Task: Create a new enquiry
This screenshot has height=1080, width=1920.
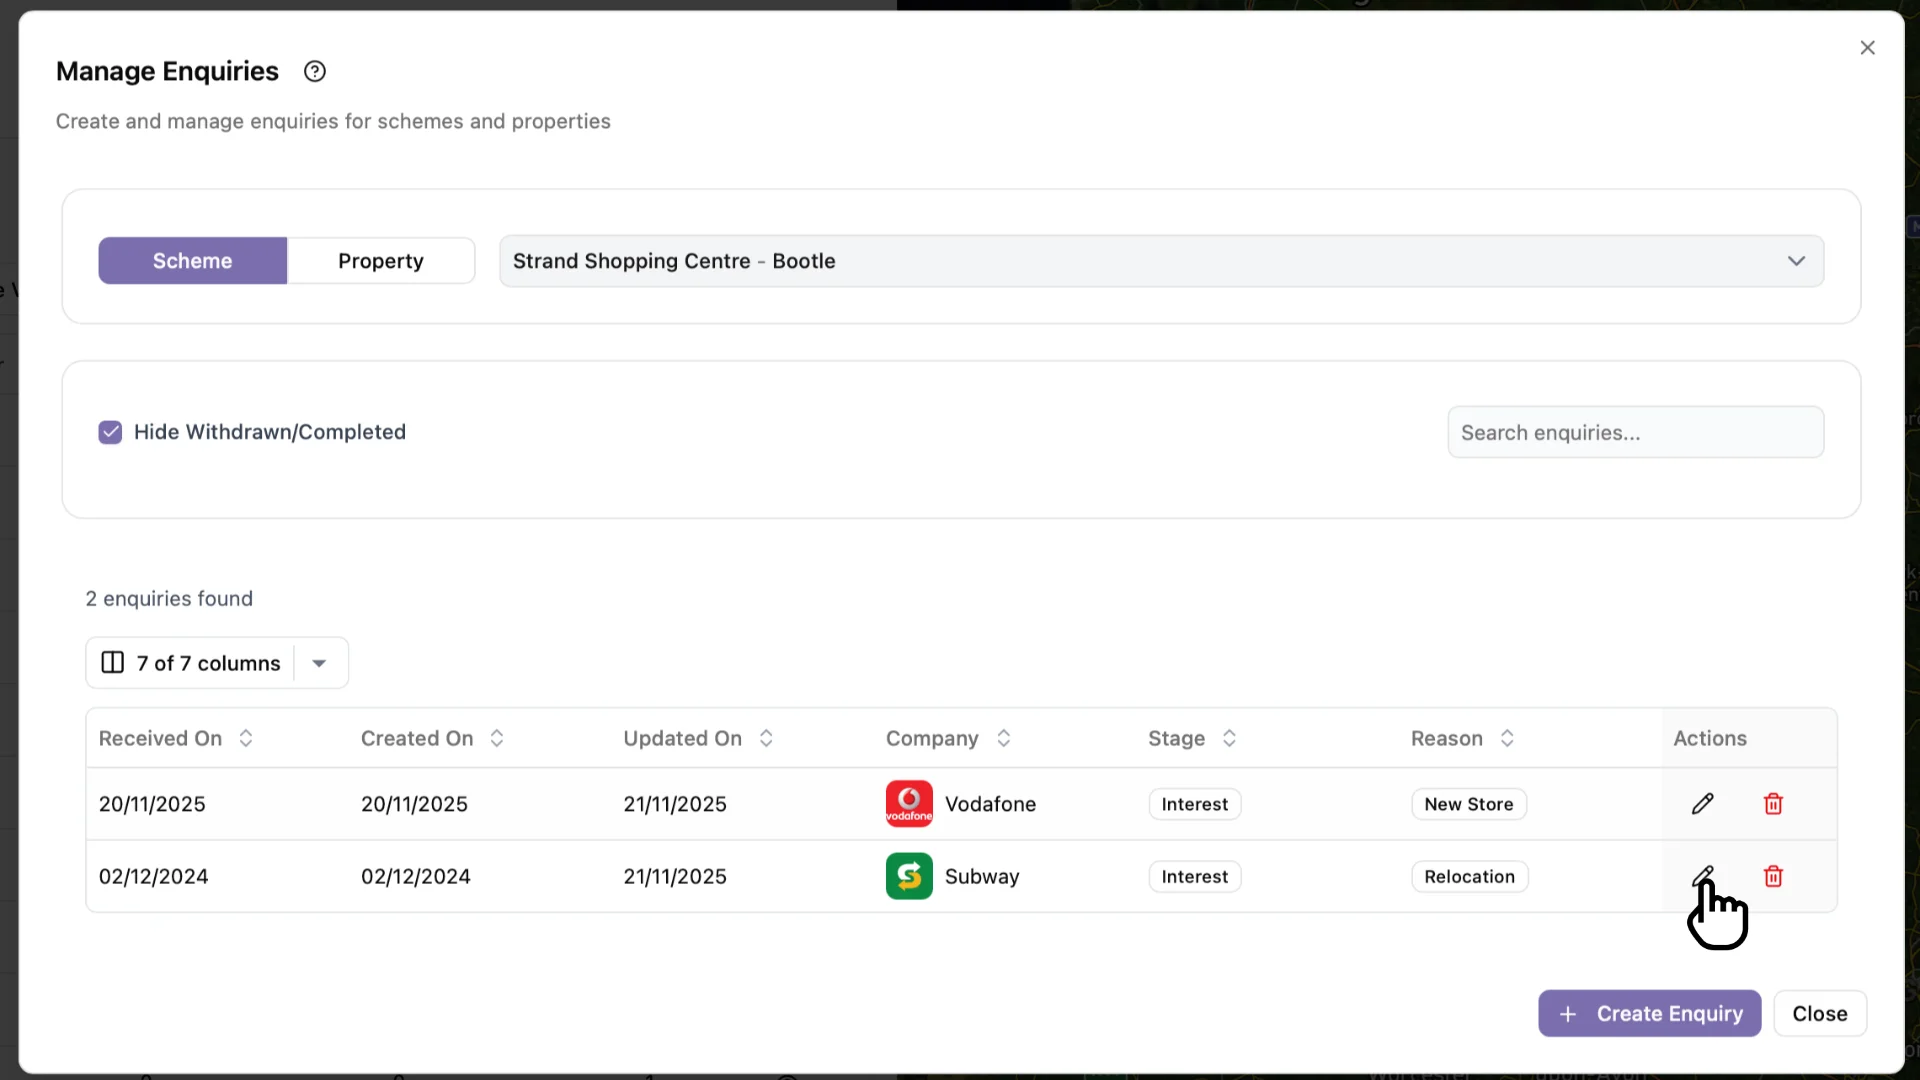Action: [1649, 1013]
